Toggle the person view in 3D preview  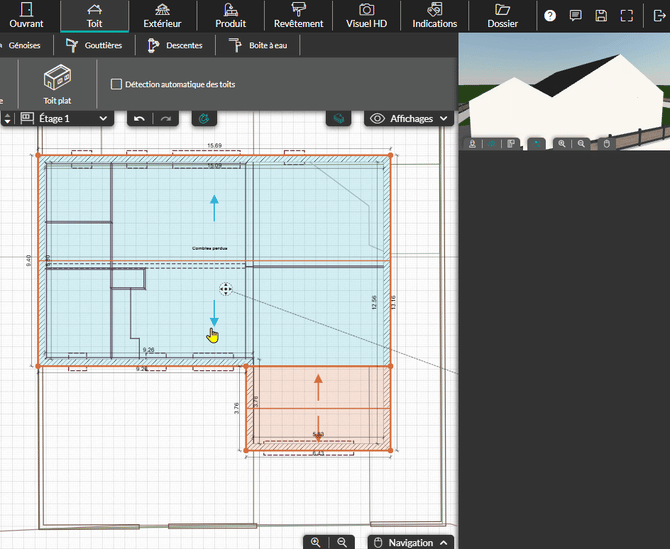pos(472,144)
